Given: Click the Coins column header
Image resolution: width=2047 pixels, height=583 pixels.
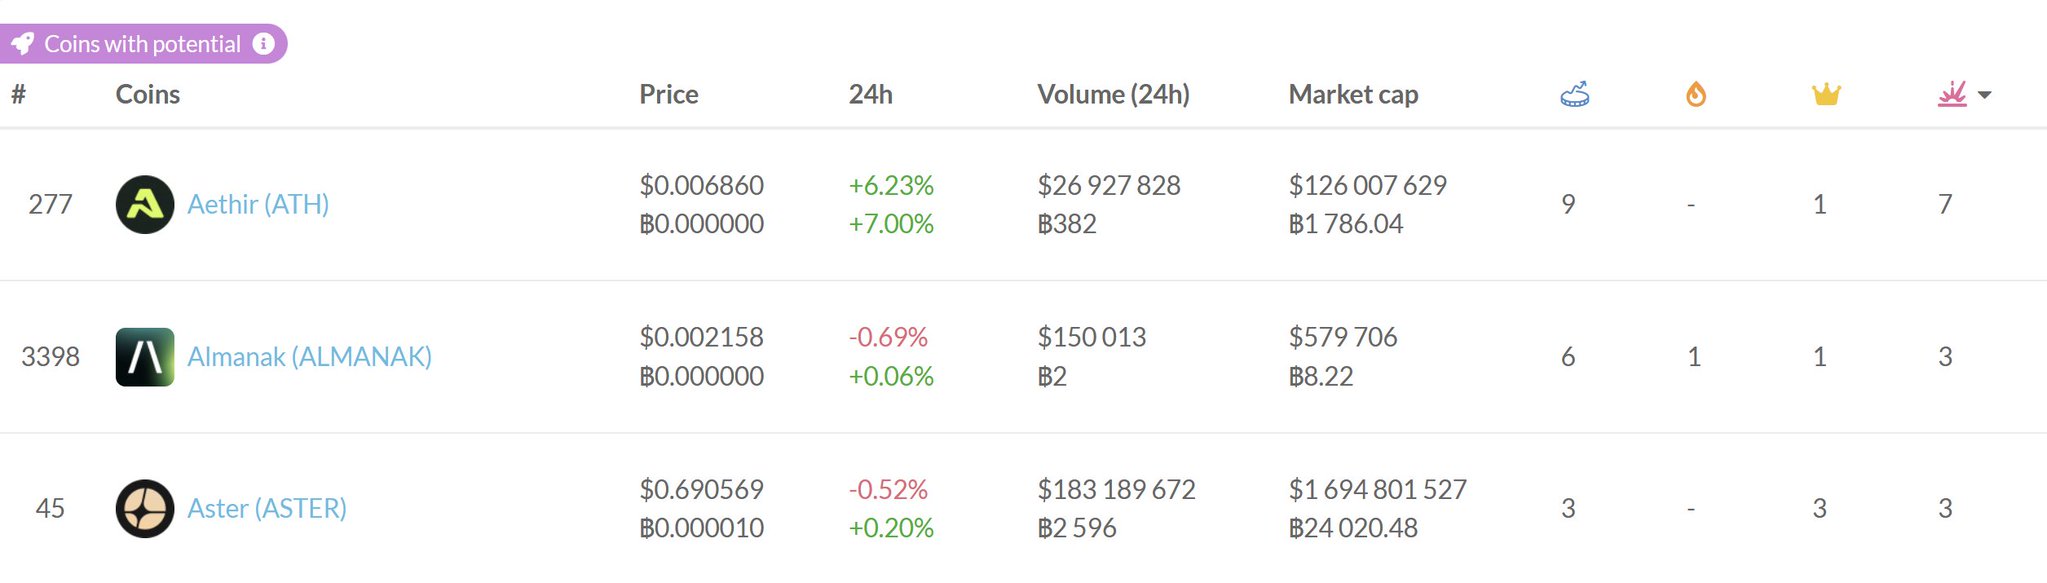Looking at the screenshot, I should click(148, 95).
